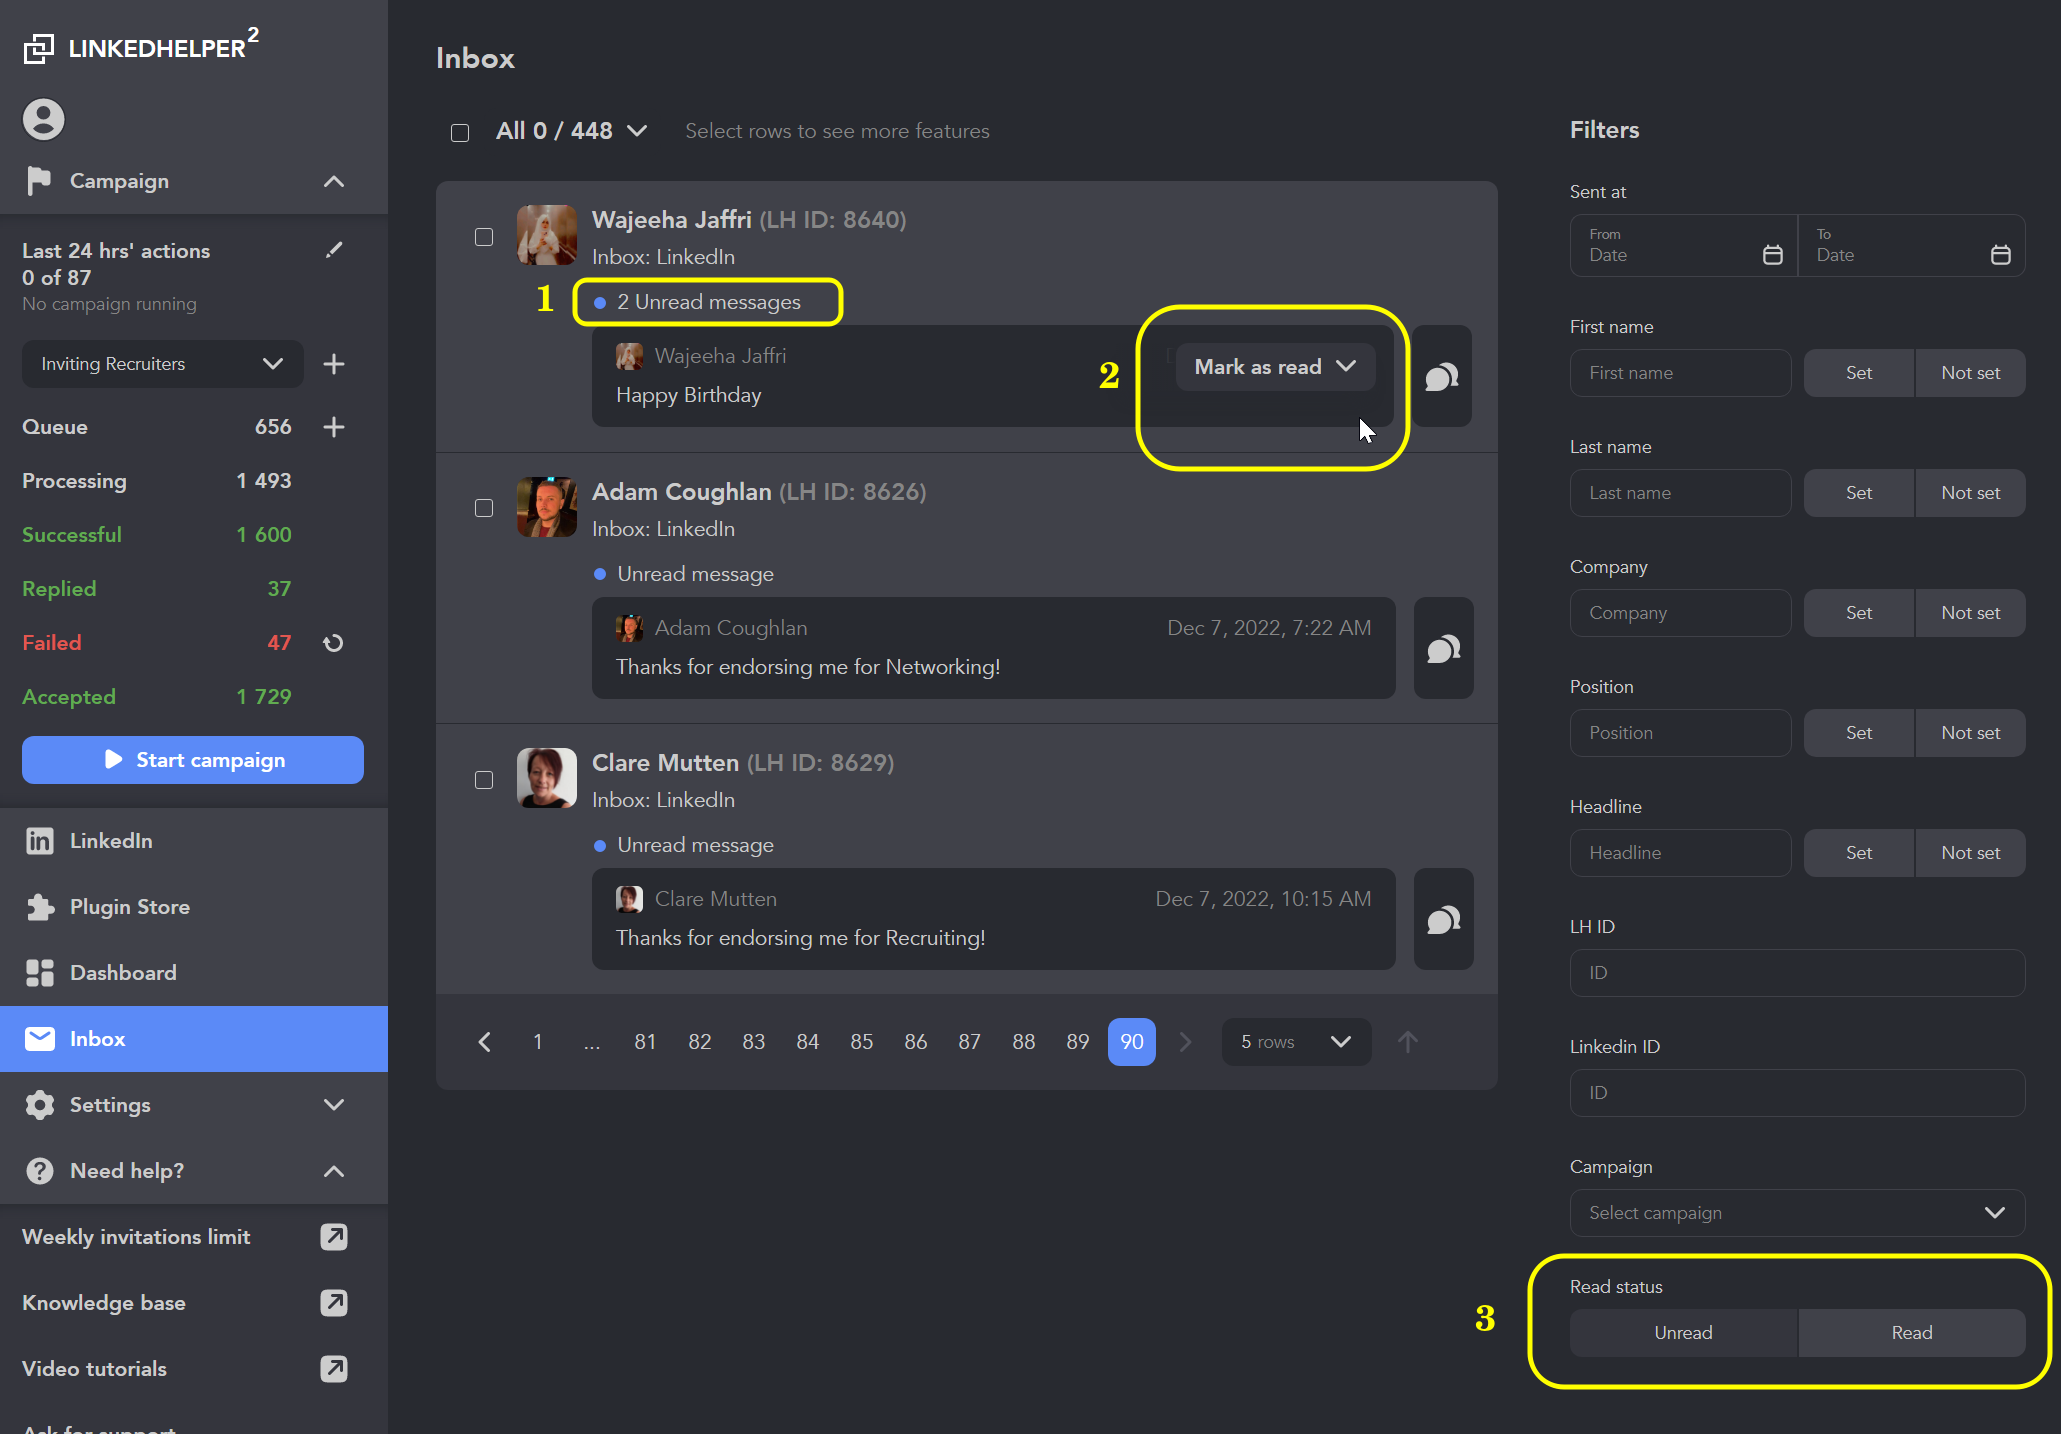Open Adam Coughlan message preview
The height and width of the screenshot is (1434, 2061).
(993, 648)
